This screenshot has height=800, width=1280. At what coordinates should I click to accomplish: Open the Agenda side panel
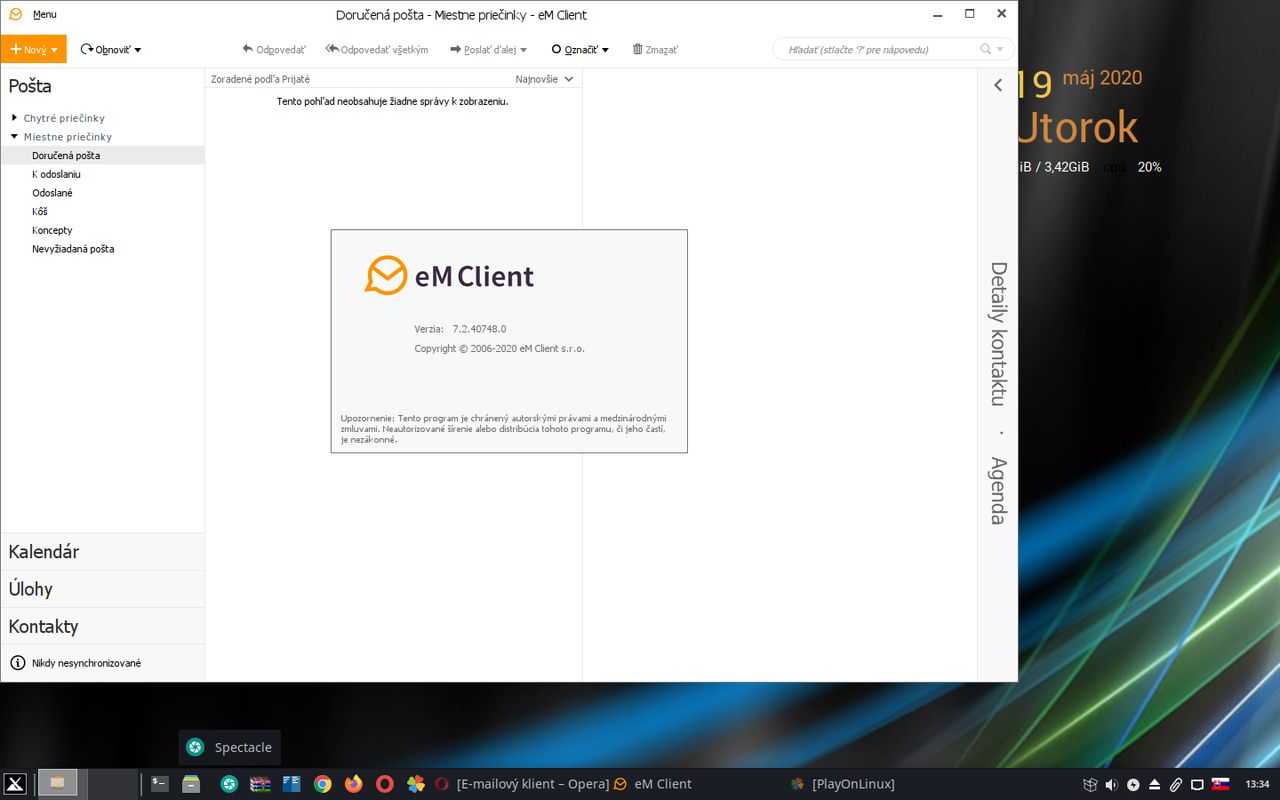(x=998, y=491)
